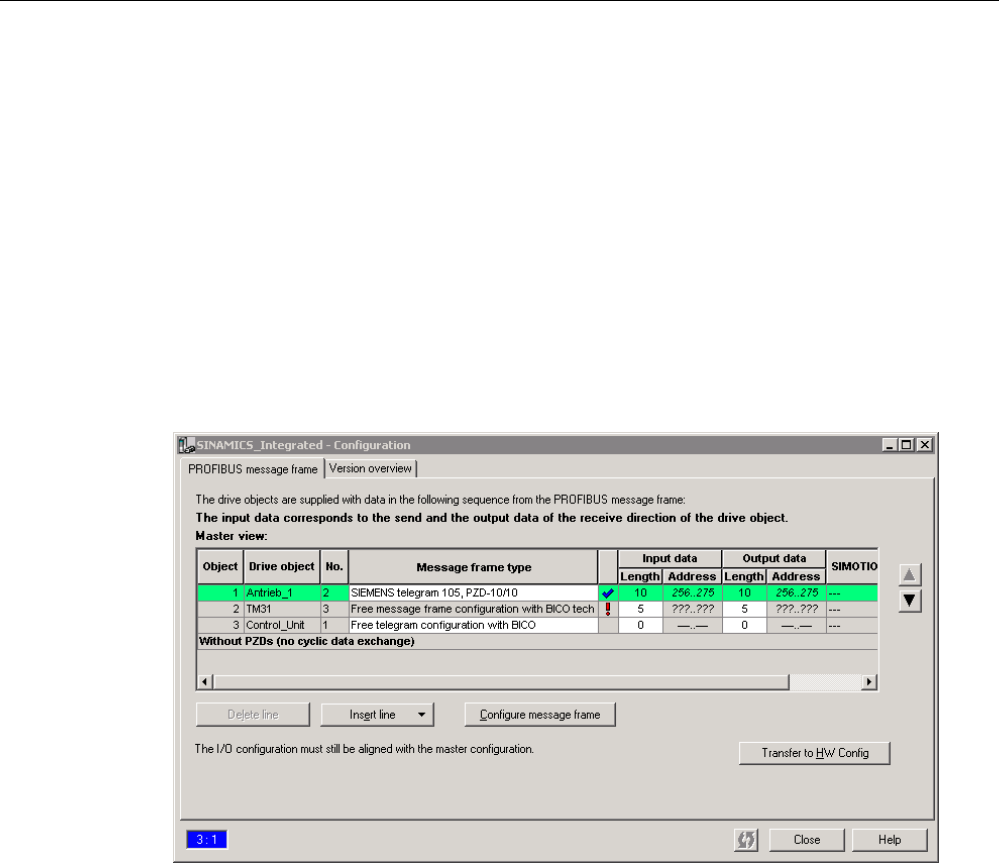Click the disabled Delete line button

253,715
